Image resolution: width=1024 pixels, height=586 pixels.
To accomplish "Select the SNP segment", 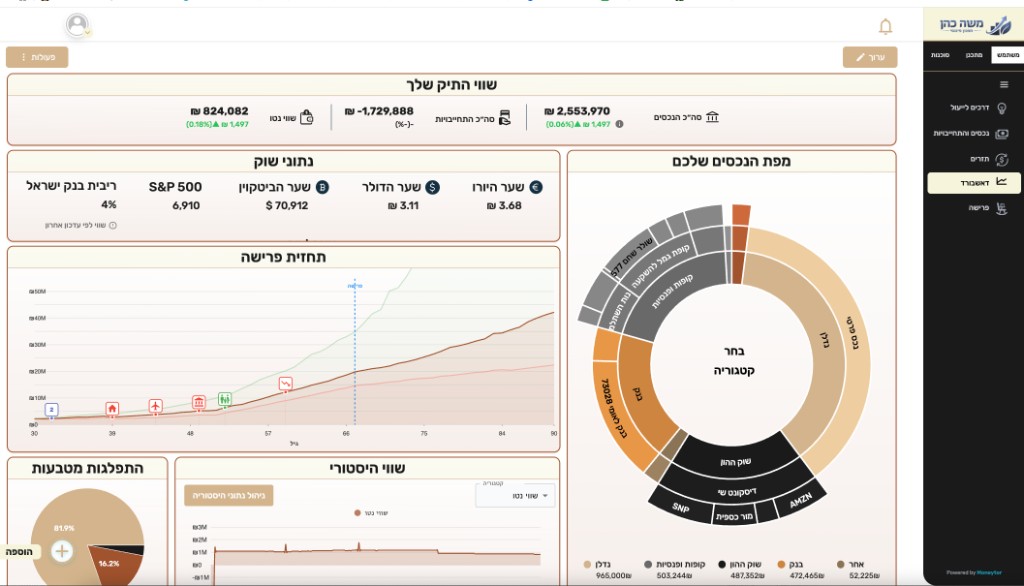I will coord(680,508).
